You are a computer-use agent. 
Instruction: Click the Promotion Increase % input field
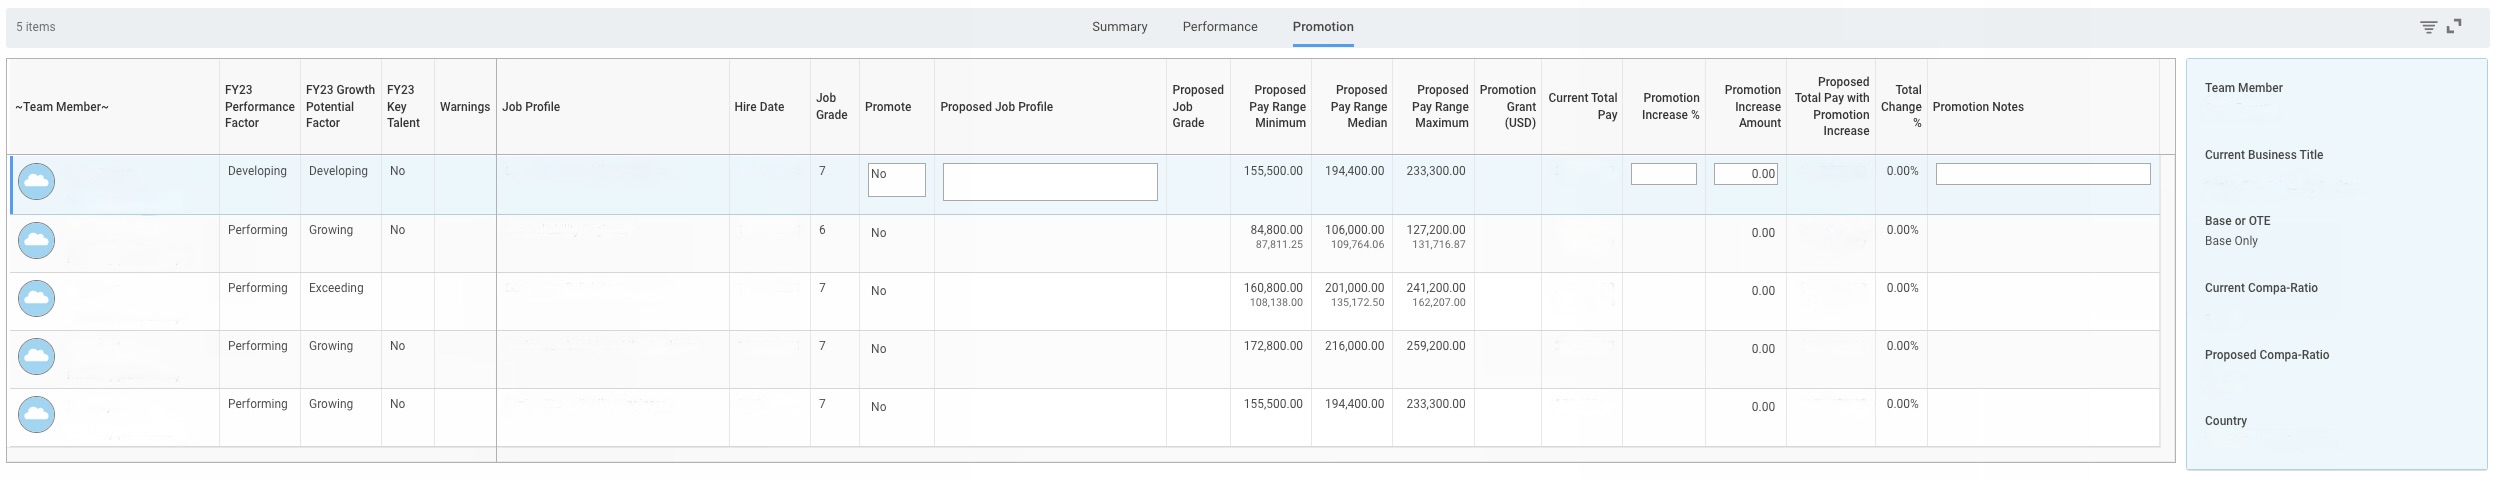coord(1663,174)
